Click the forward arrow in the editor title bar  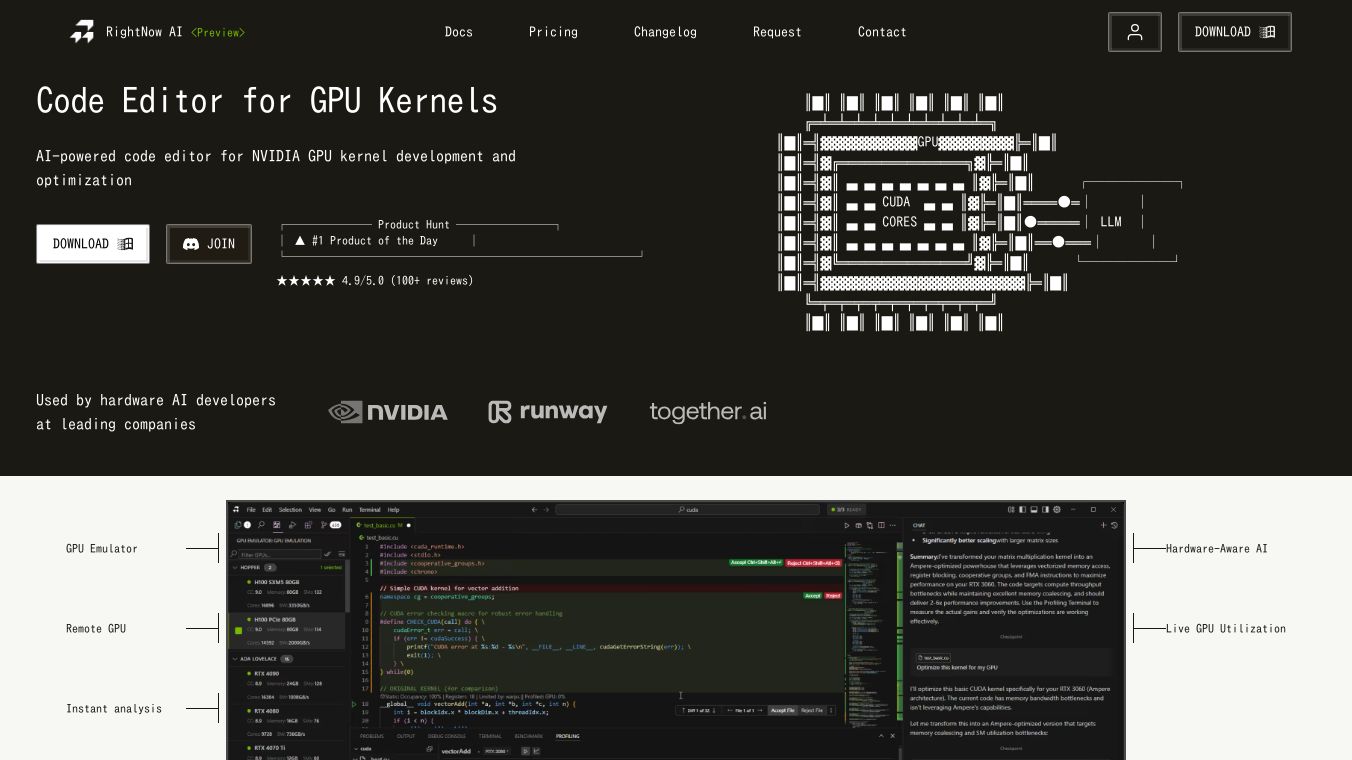546,510
